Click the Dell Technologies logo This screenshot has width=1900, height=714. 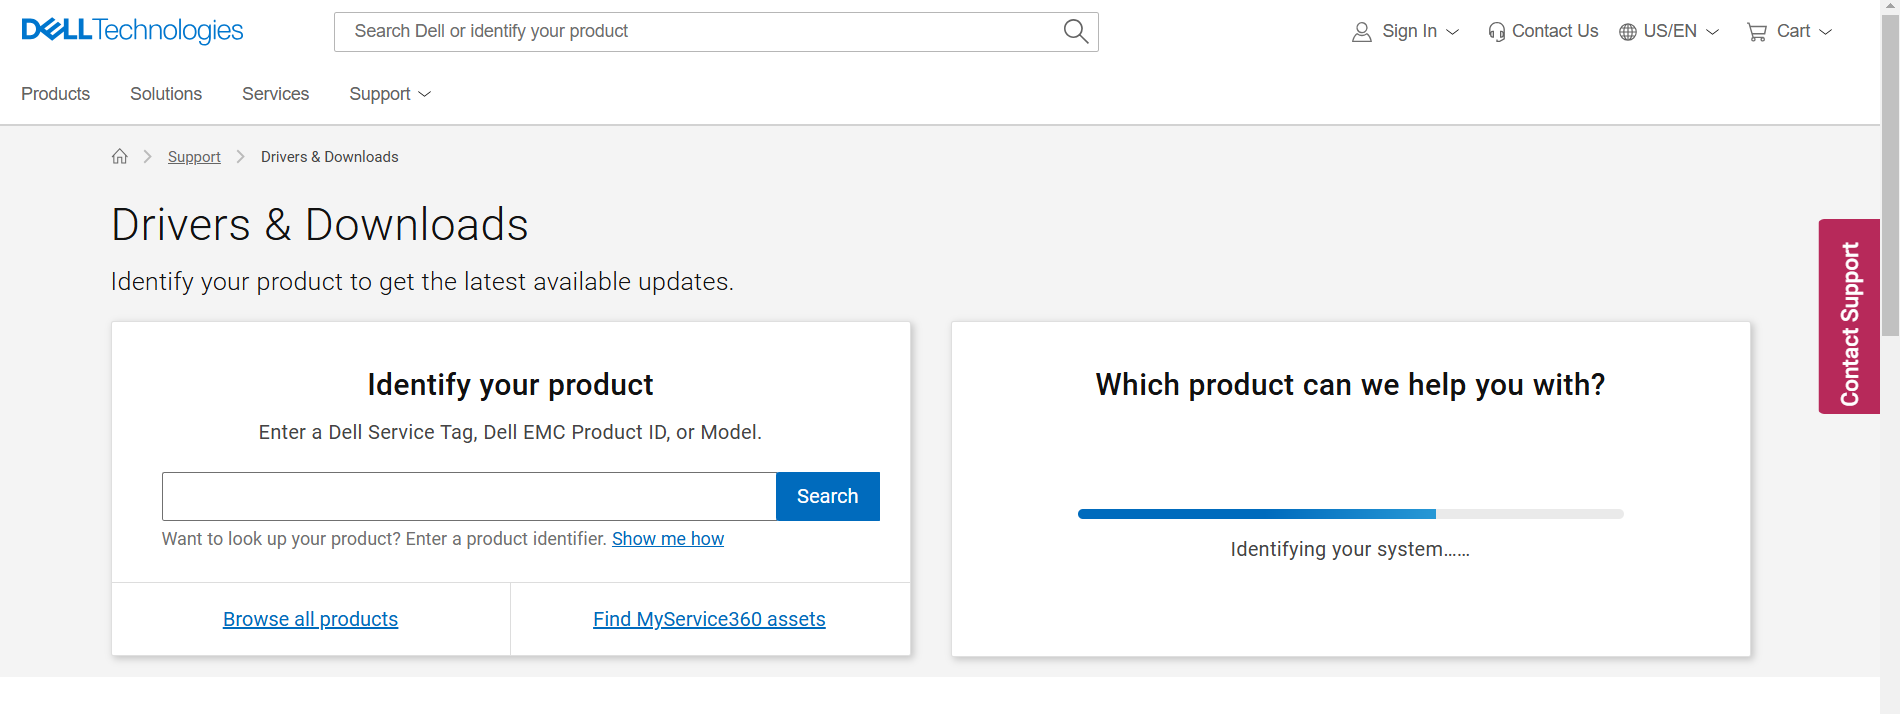click(132, 30)
